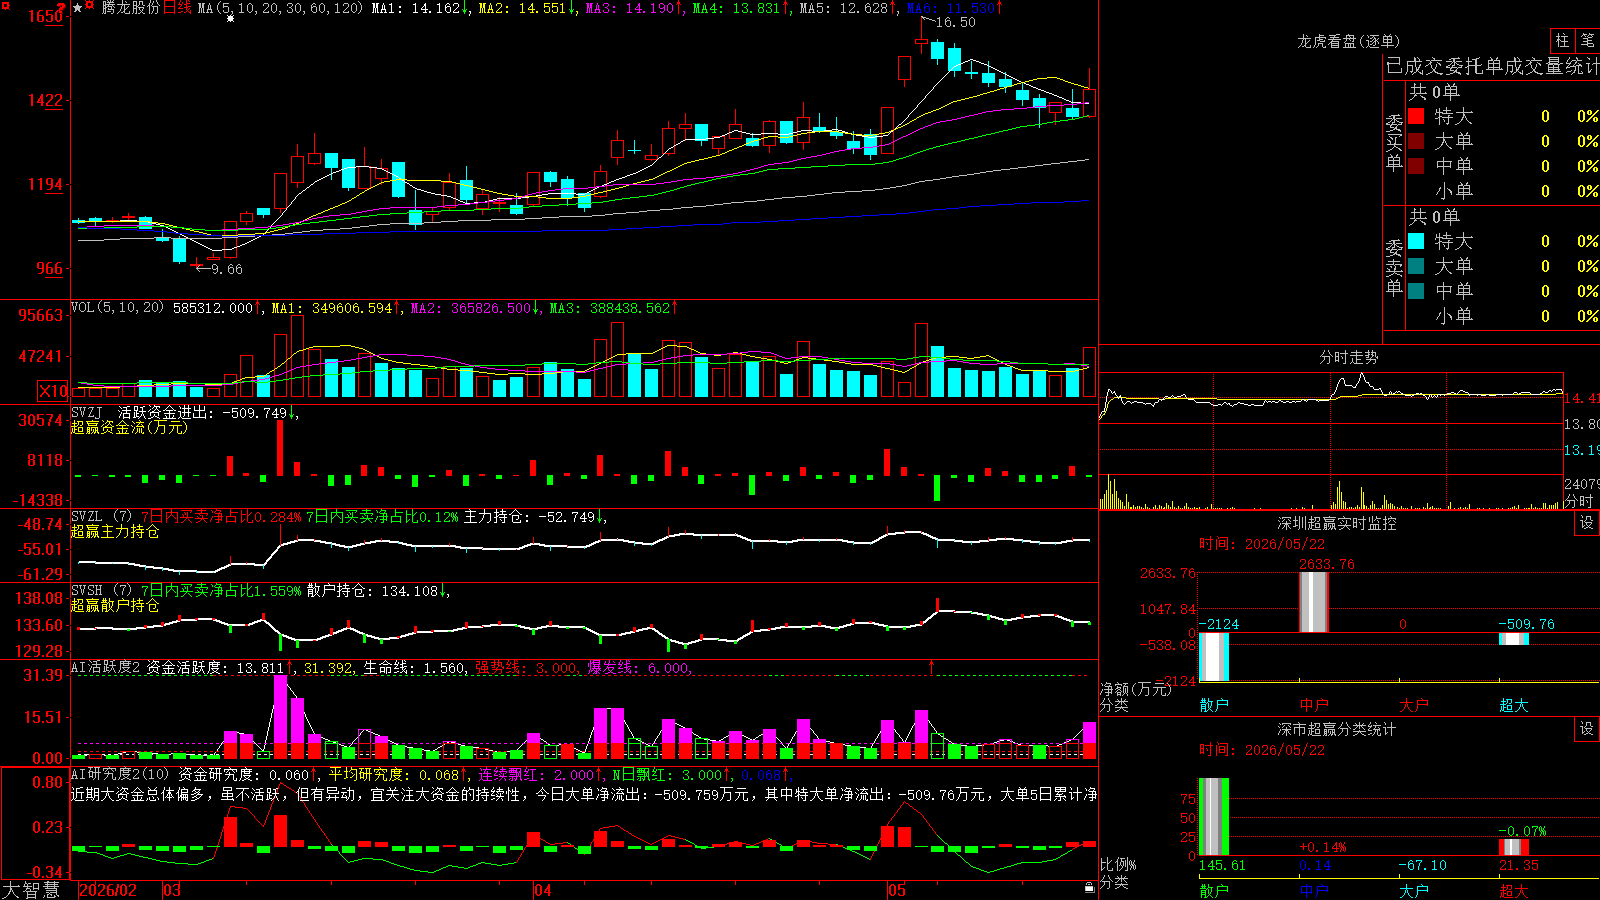Click 超大 label in 深圳超赢实时监控 chart
Viewport: 1600px width, 900px height.
pos(1514,705)
